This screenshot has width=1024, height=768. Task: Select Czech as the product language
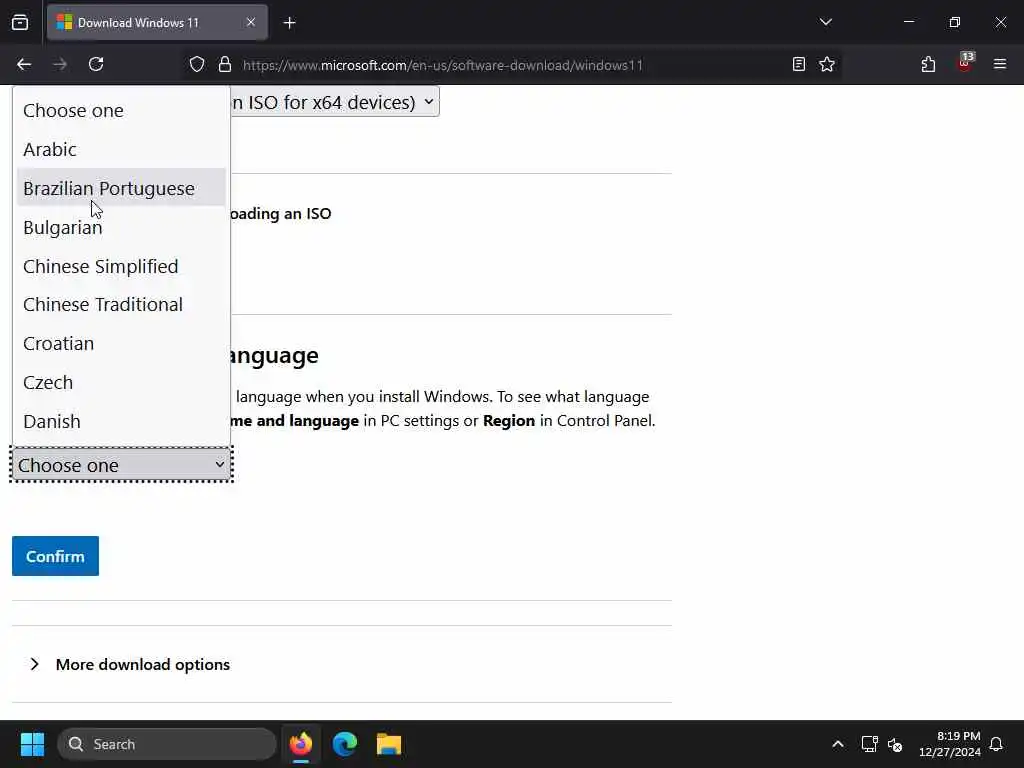[121, 383]
